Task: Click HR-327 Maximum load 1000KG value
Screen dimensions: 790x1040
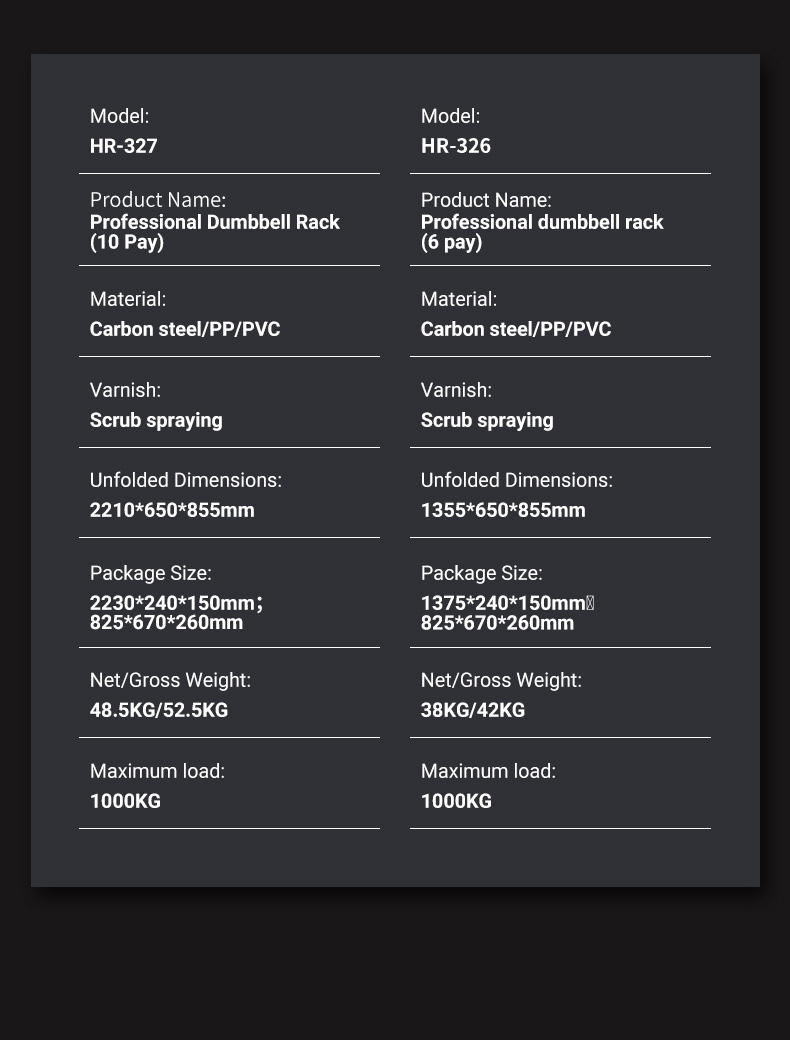Action: tap(125, 801)
